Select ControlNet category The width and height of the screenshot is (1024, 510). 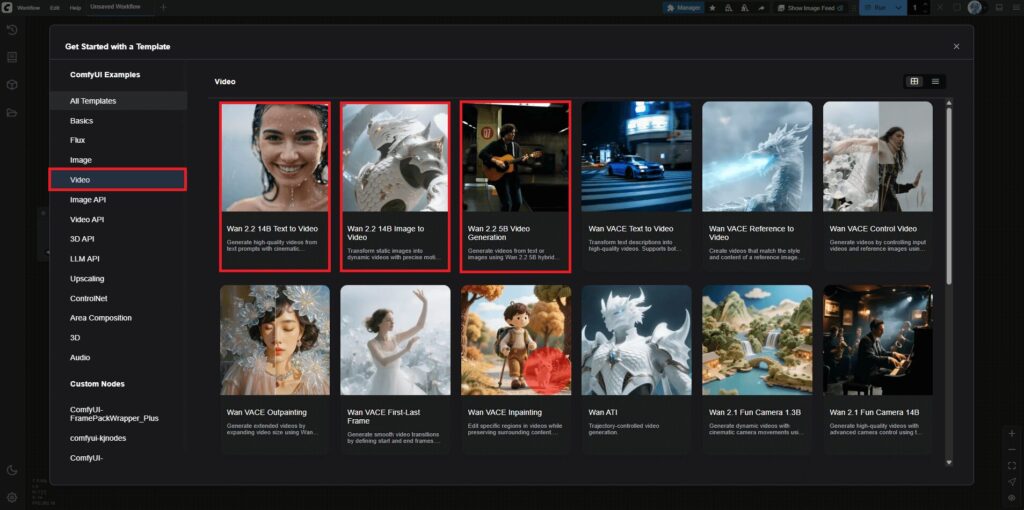(118, 298)
